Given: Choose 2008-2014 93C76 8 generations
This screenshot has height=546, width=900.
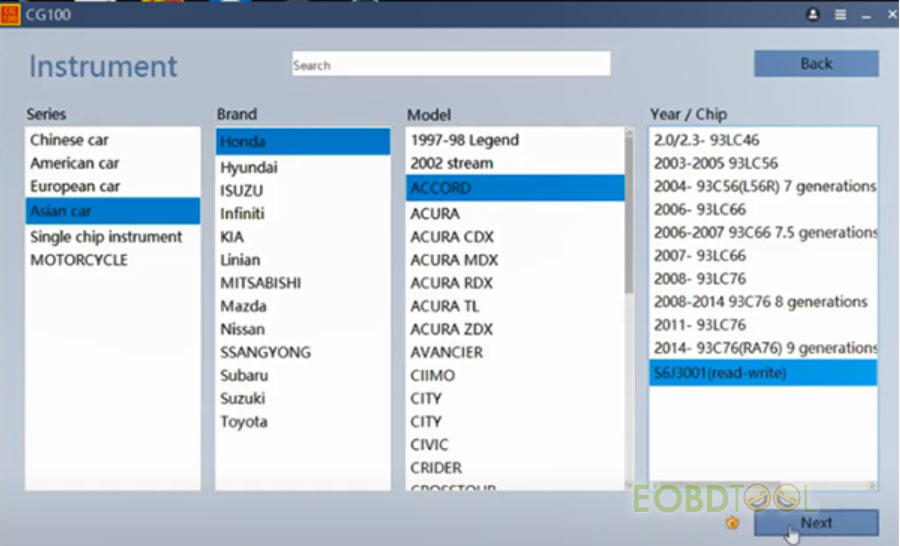Looking at the screenshot, I should pyautogui.click(x=763, y=302).
